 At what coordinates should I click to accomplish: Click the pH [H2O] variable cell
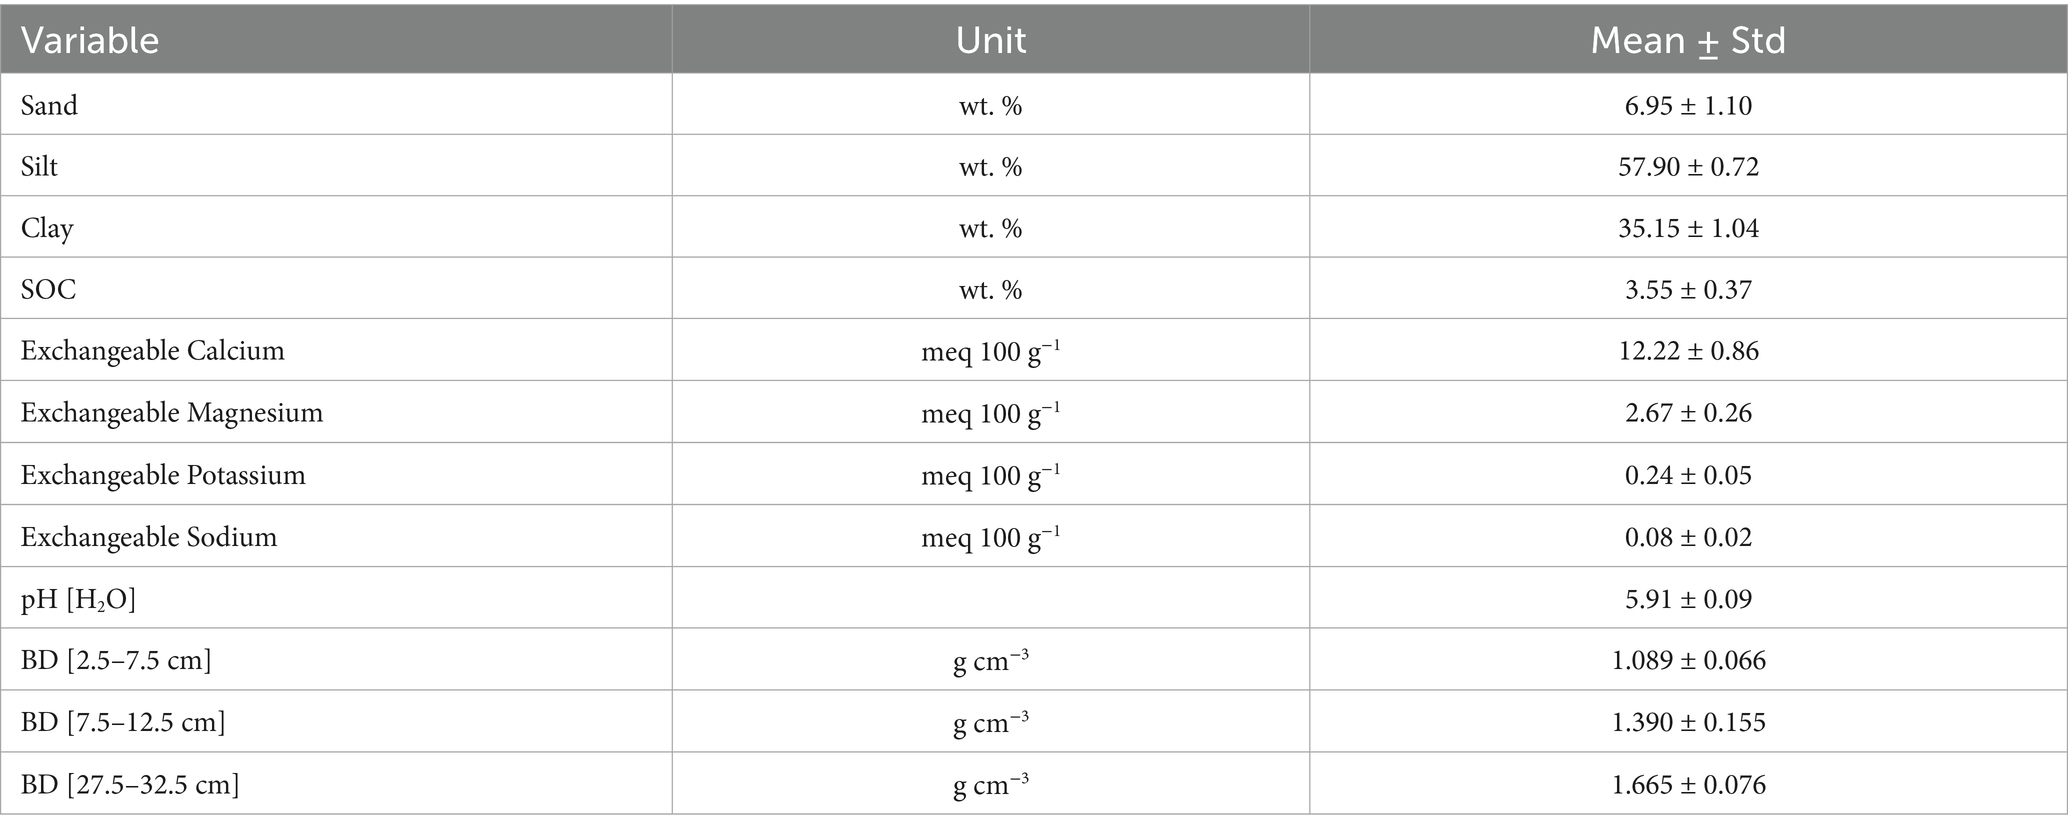[78, 599]
